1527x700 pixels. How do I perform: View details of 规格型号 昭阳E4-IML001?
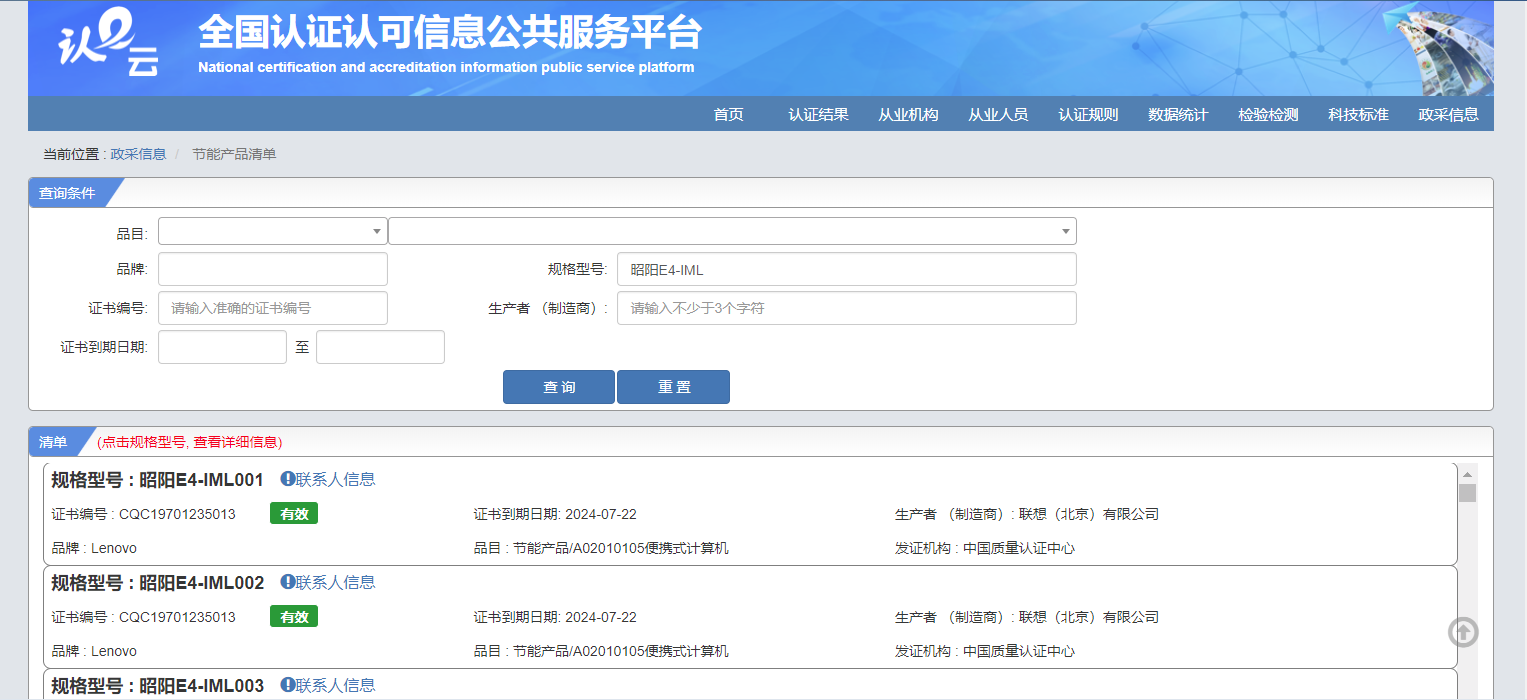[x=157, y=480]
